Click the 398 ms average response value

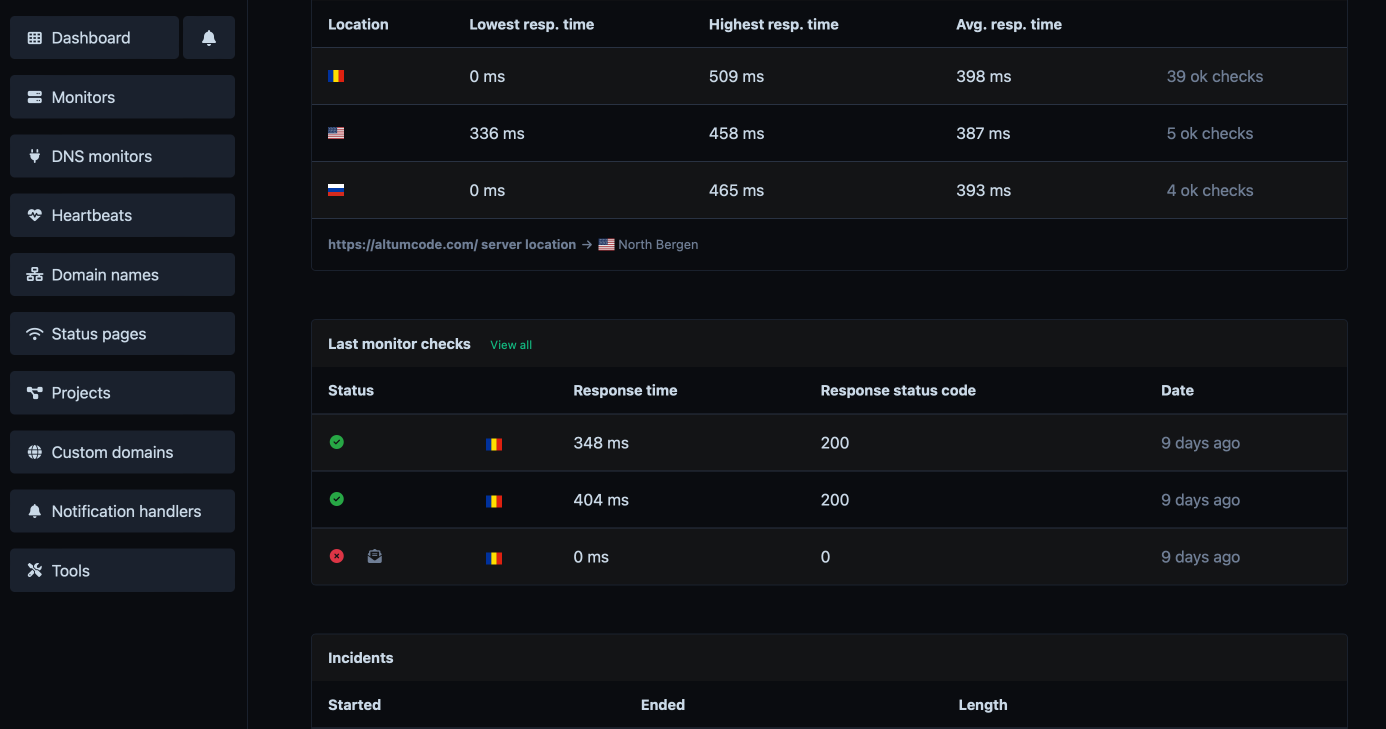coord(983,76)
